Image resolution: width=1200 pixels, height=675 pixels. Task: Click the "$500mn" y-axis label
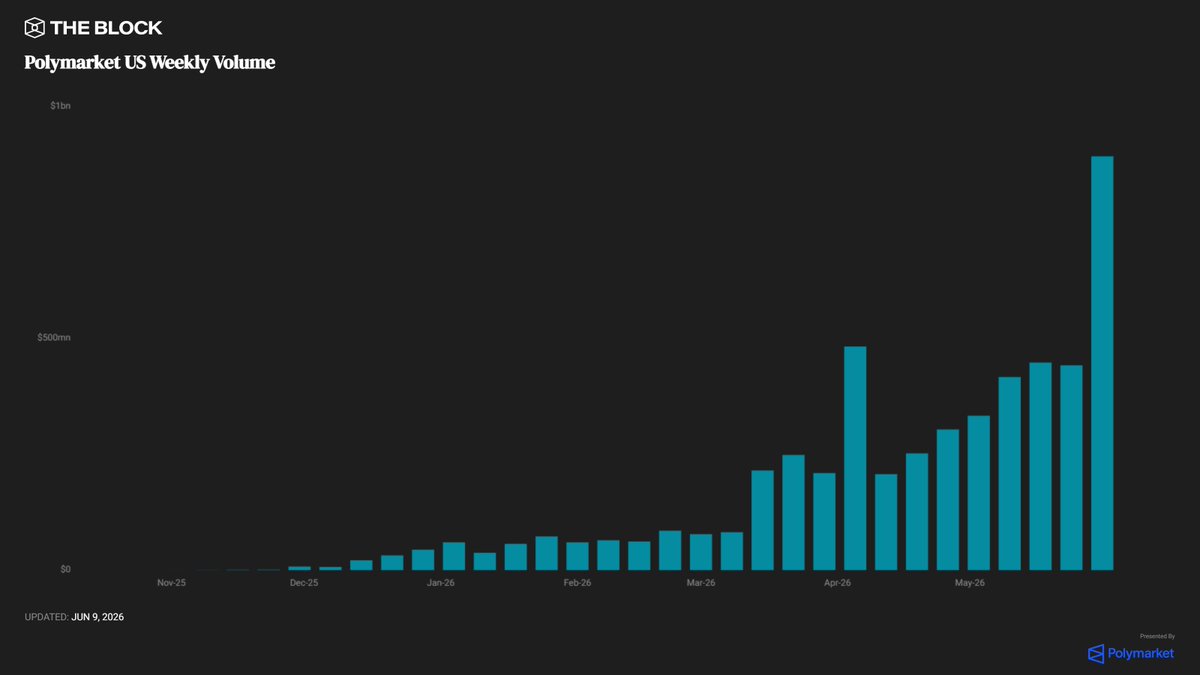tap(54, 338)
